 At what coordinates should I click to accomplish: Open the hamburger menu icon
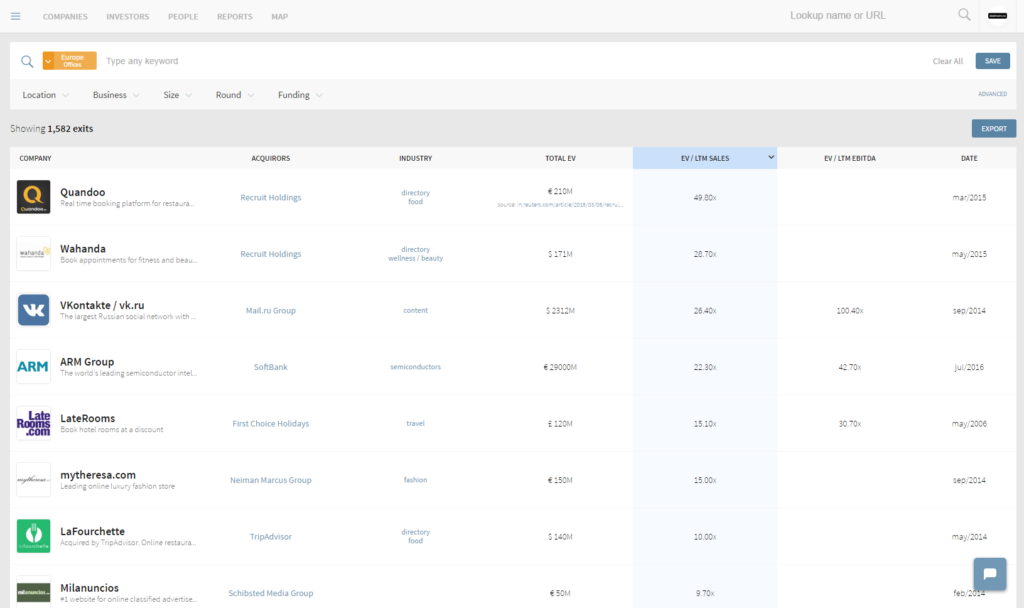[15, 16]
